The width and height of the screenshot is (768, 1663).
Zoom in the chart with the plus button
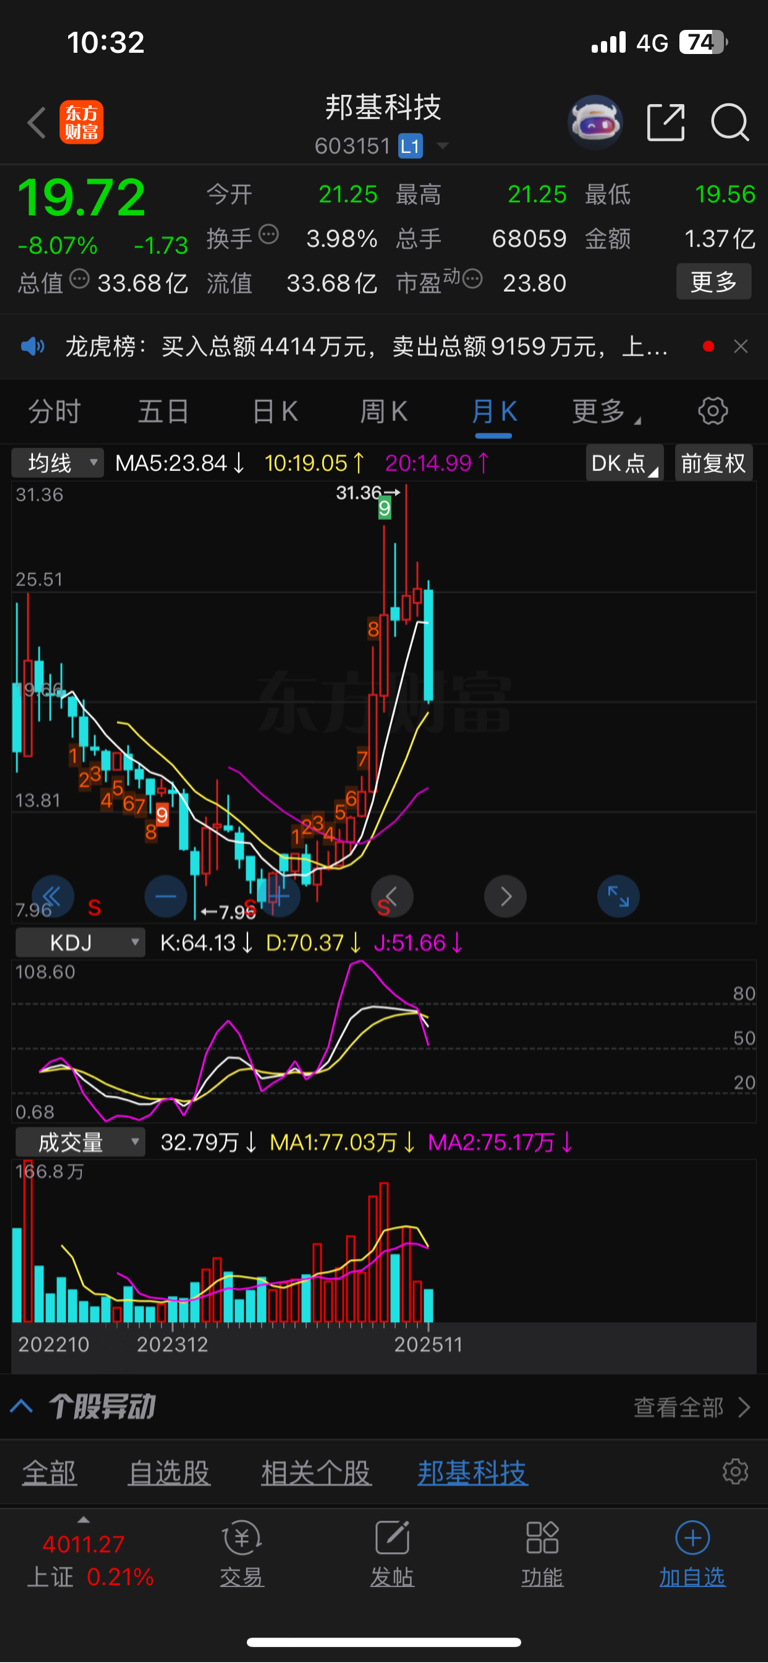pyautogui.click(x=280, y=896)
